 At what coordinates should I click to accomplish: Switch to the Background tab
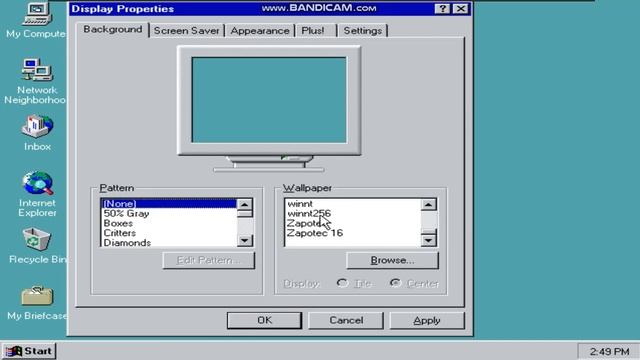pos(113,29)
